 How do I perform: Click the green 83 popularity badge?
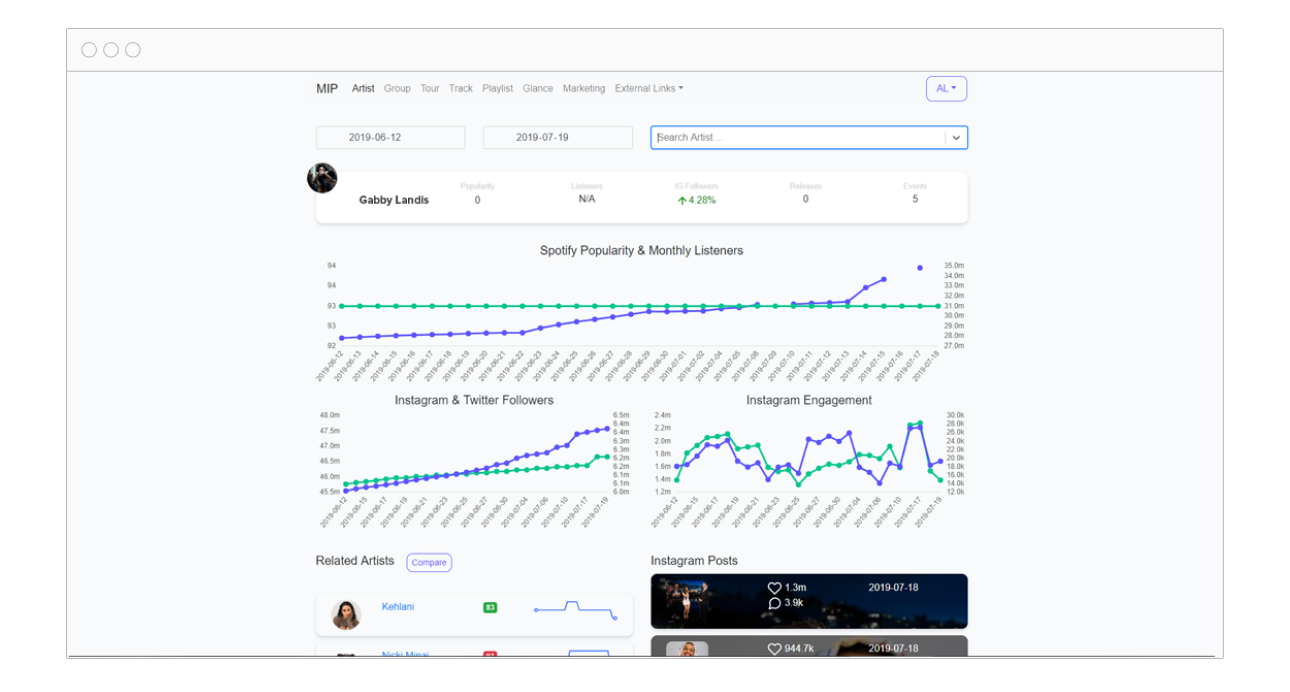(x=490, y=607)
